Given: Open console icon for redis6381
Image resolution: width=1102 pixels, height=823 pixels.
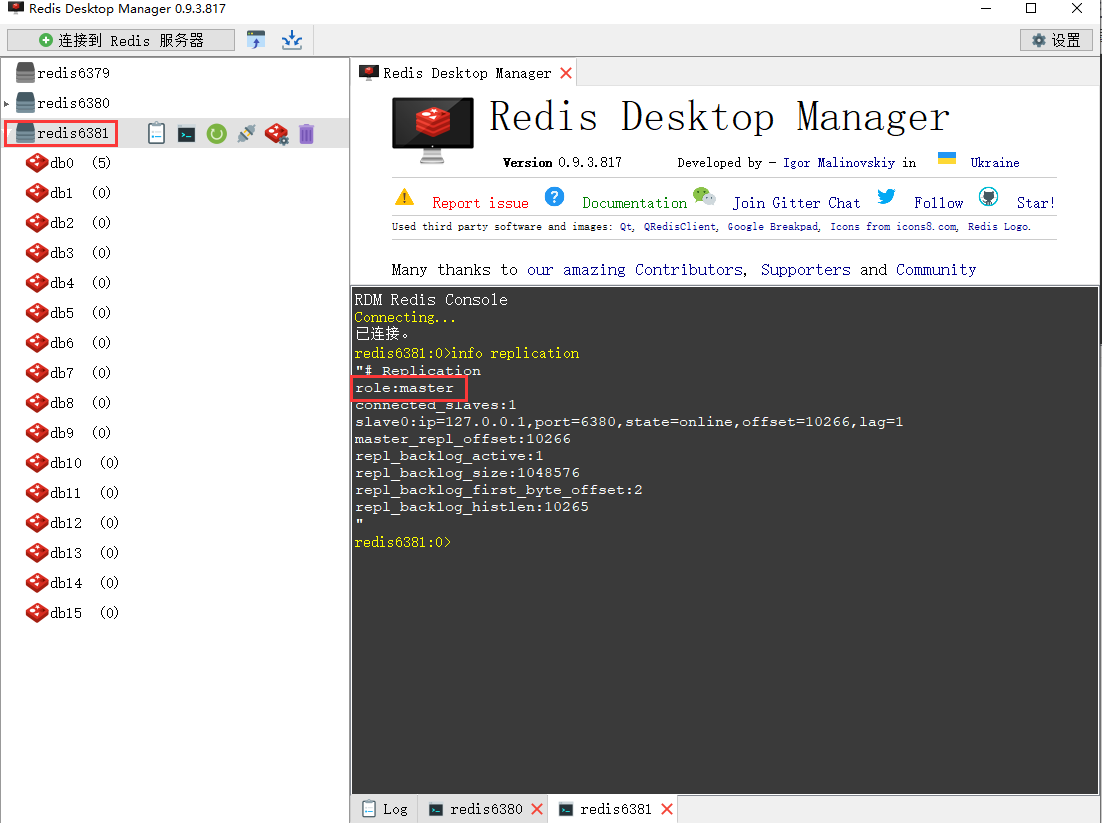Looking at the screenshot, I should pyautogui.click(x=186, y=134).
